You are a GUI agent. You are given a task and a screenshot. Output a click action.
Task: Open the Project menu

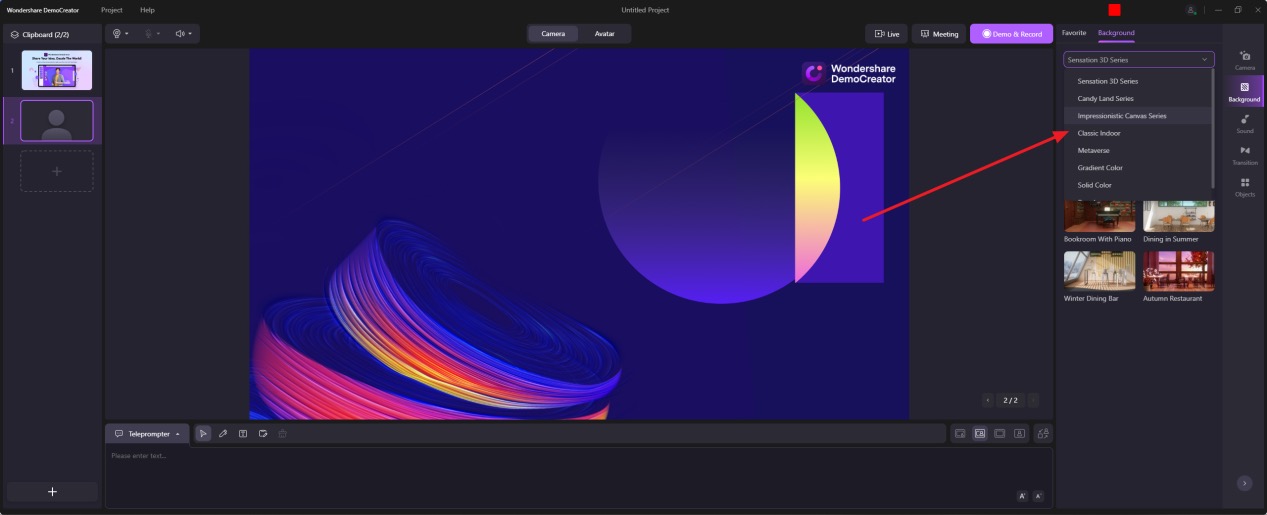point(112,10)
